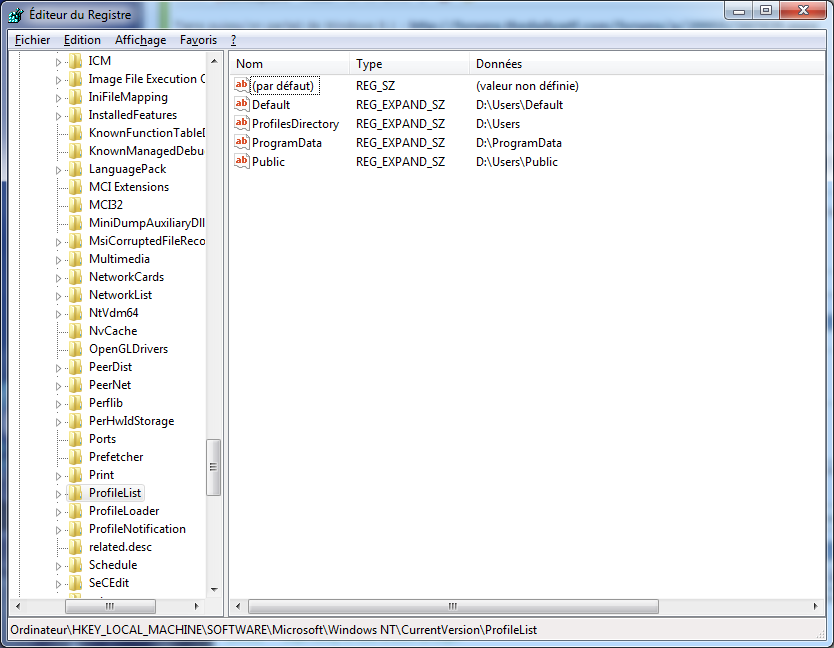Expand the PeerNet tree node
This screenshot has height=648, width=834.
[58, 385]
